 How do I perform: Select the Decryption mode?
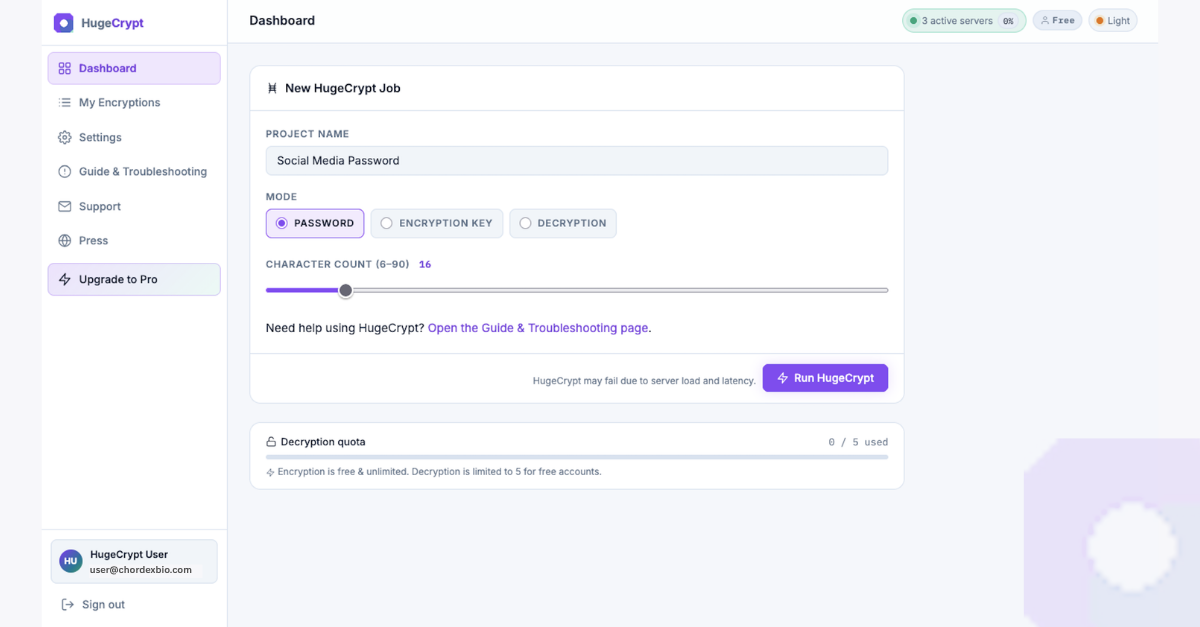pyautogui.click(x=563, y=223)
